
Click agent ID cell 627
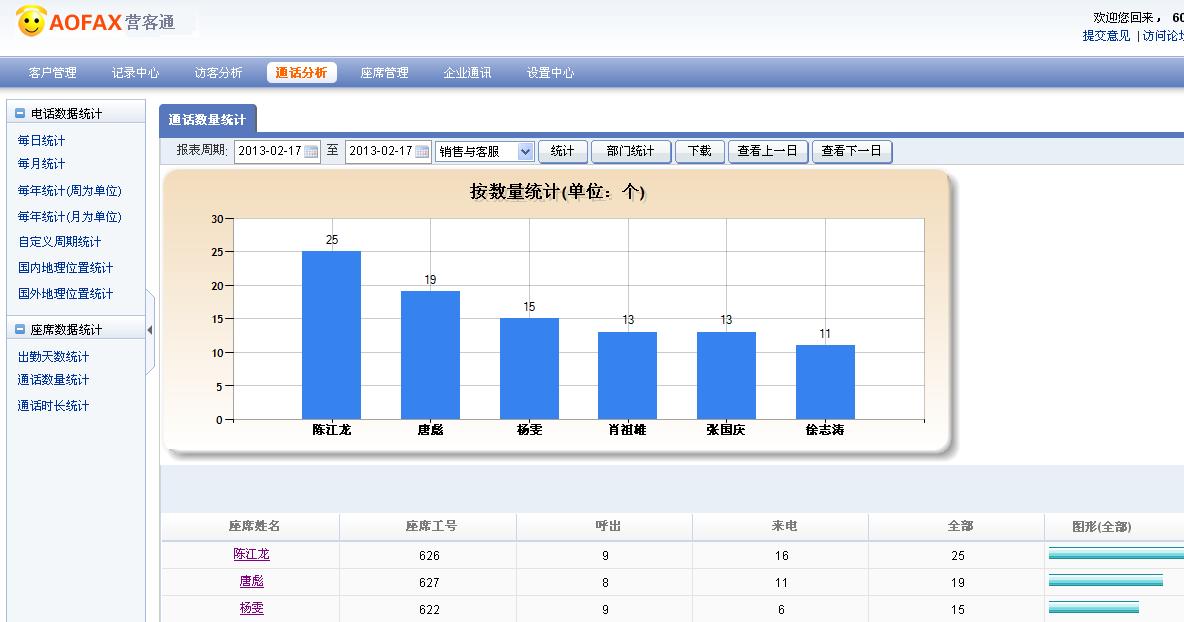(429, 583)
